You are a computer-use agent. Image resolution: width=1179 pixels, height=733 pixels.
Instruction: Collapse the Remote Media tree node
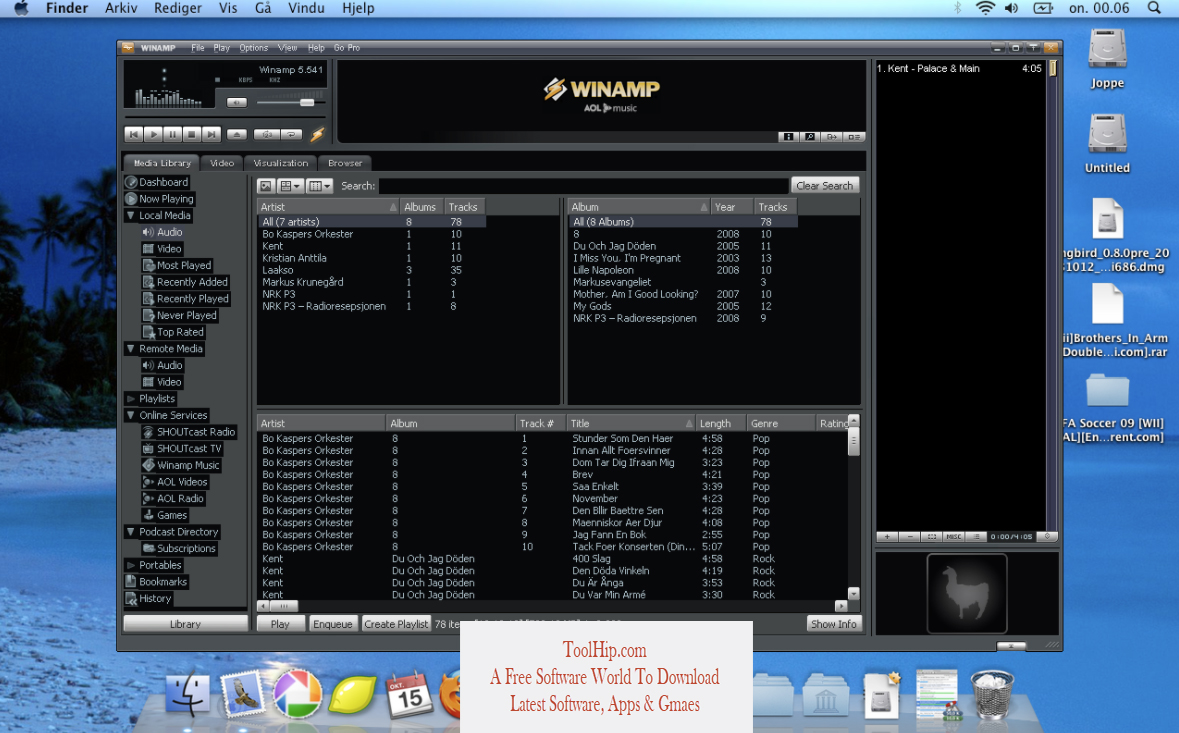point(131,349)
